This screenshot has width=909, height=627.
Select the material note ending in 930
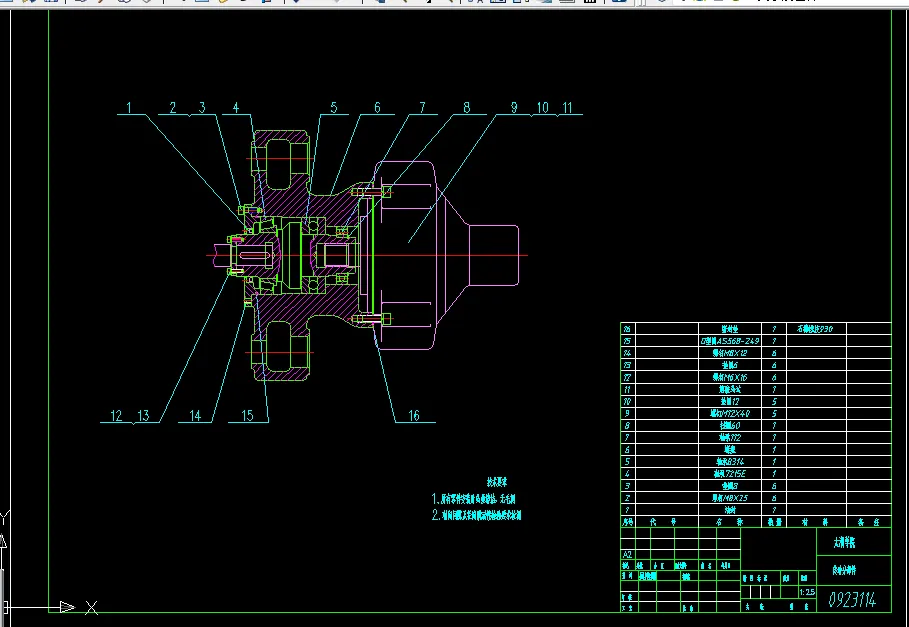pos(815,329)
